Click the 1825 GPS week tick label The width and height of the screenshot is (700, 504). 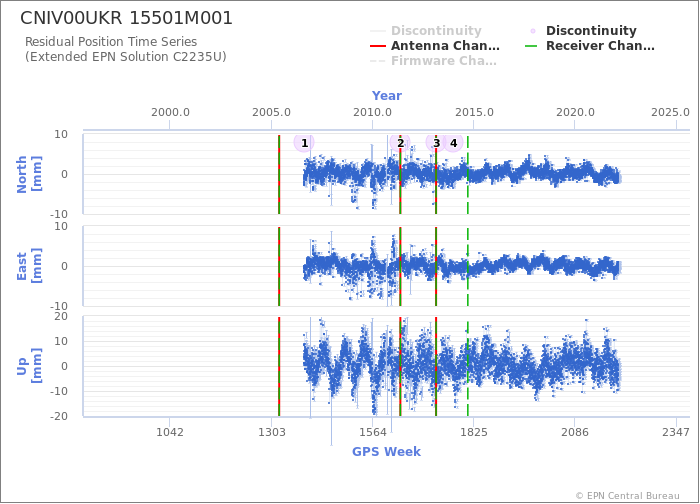pyautogui.click(x=474, y=432)
